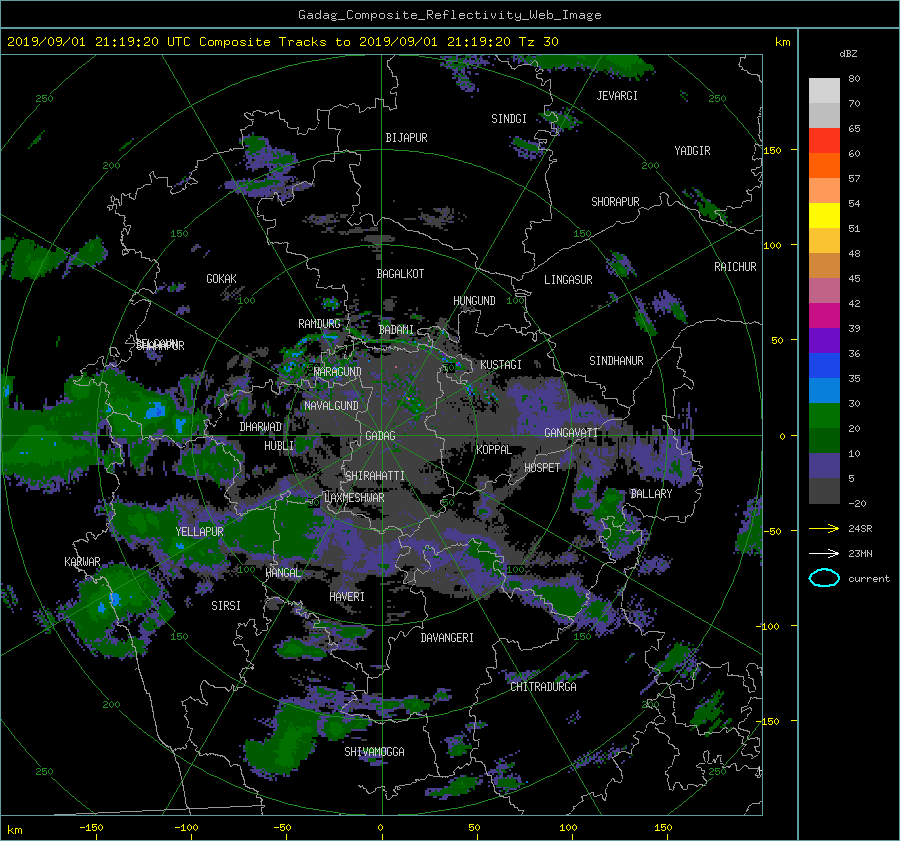Click the dBZ legend heading

848,54
